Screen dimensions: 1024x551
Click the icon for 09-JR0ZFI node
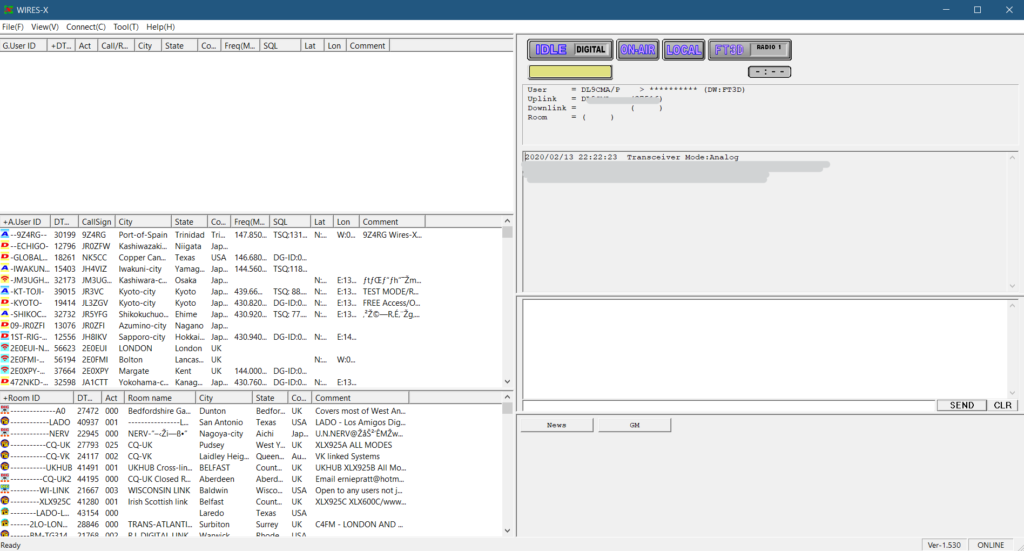click(x=5, y=325)
